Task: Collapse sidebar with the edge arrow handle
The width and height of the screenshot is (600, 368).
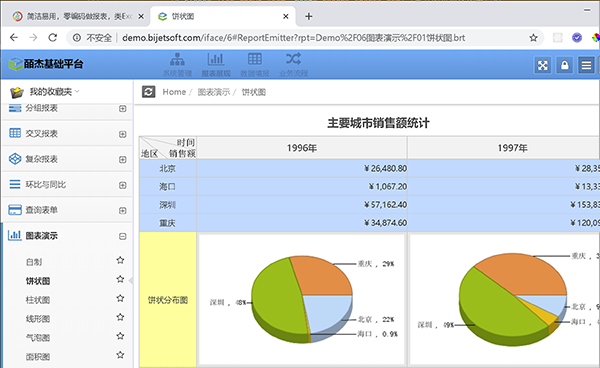Action: (130, 280)
